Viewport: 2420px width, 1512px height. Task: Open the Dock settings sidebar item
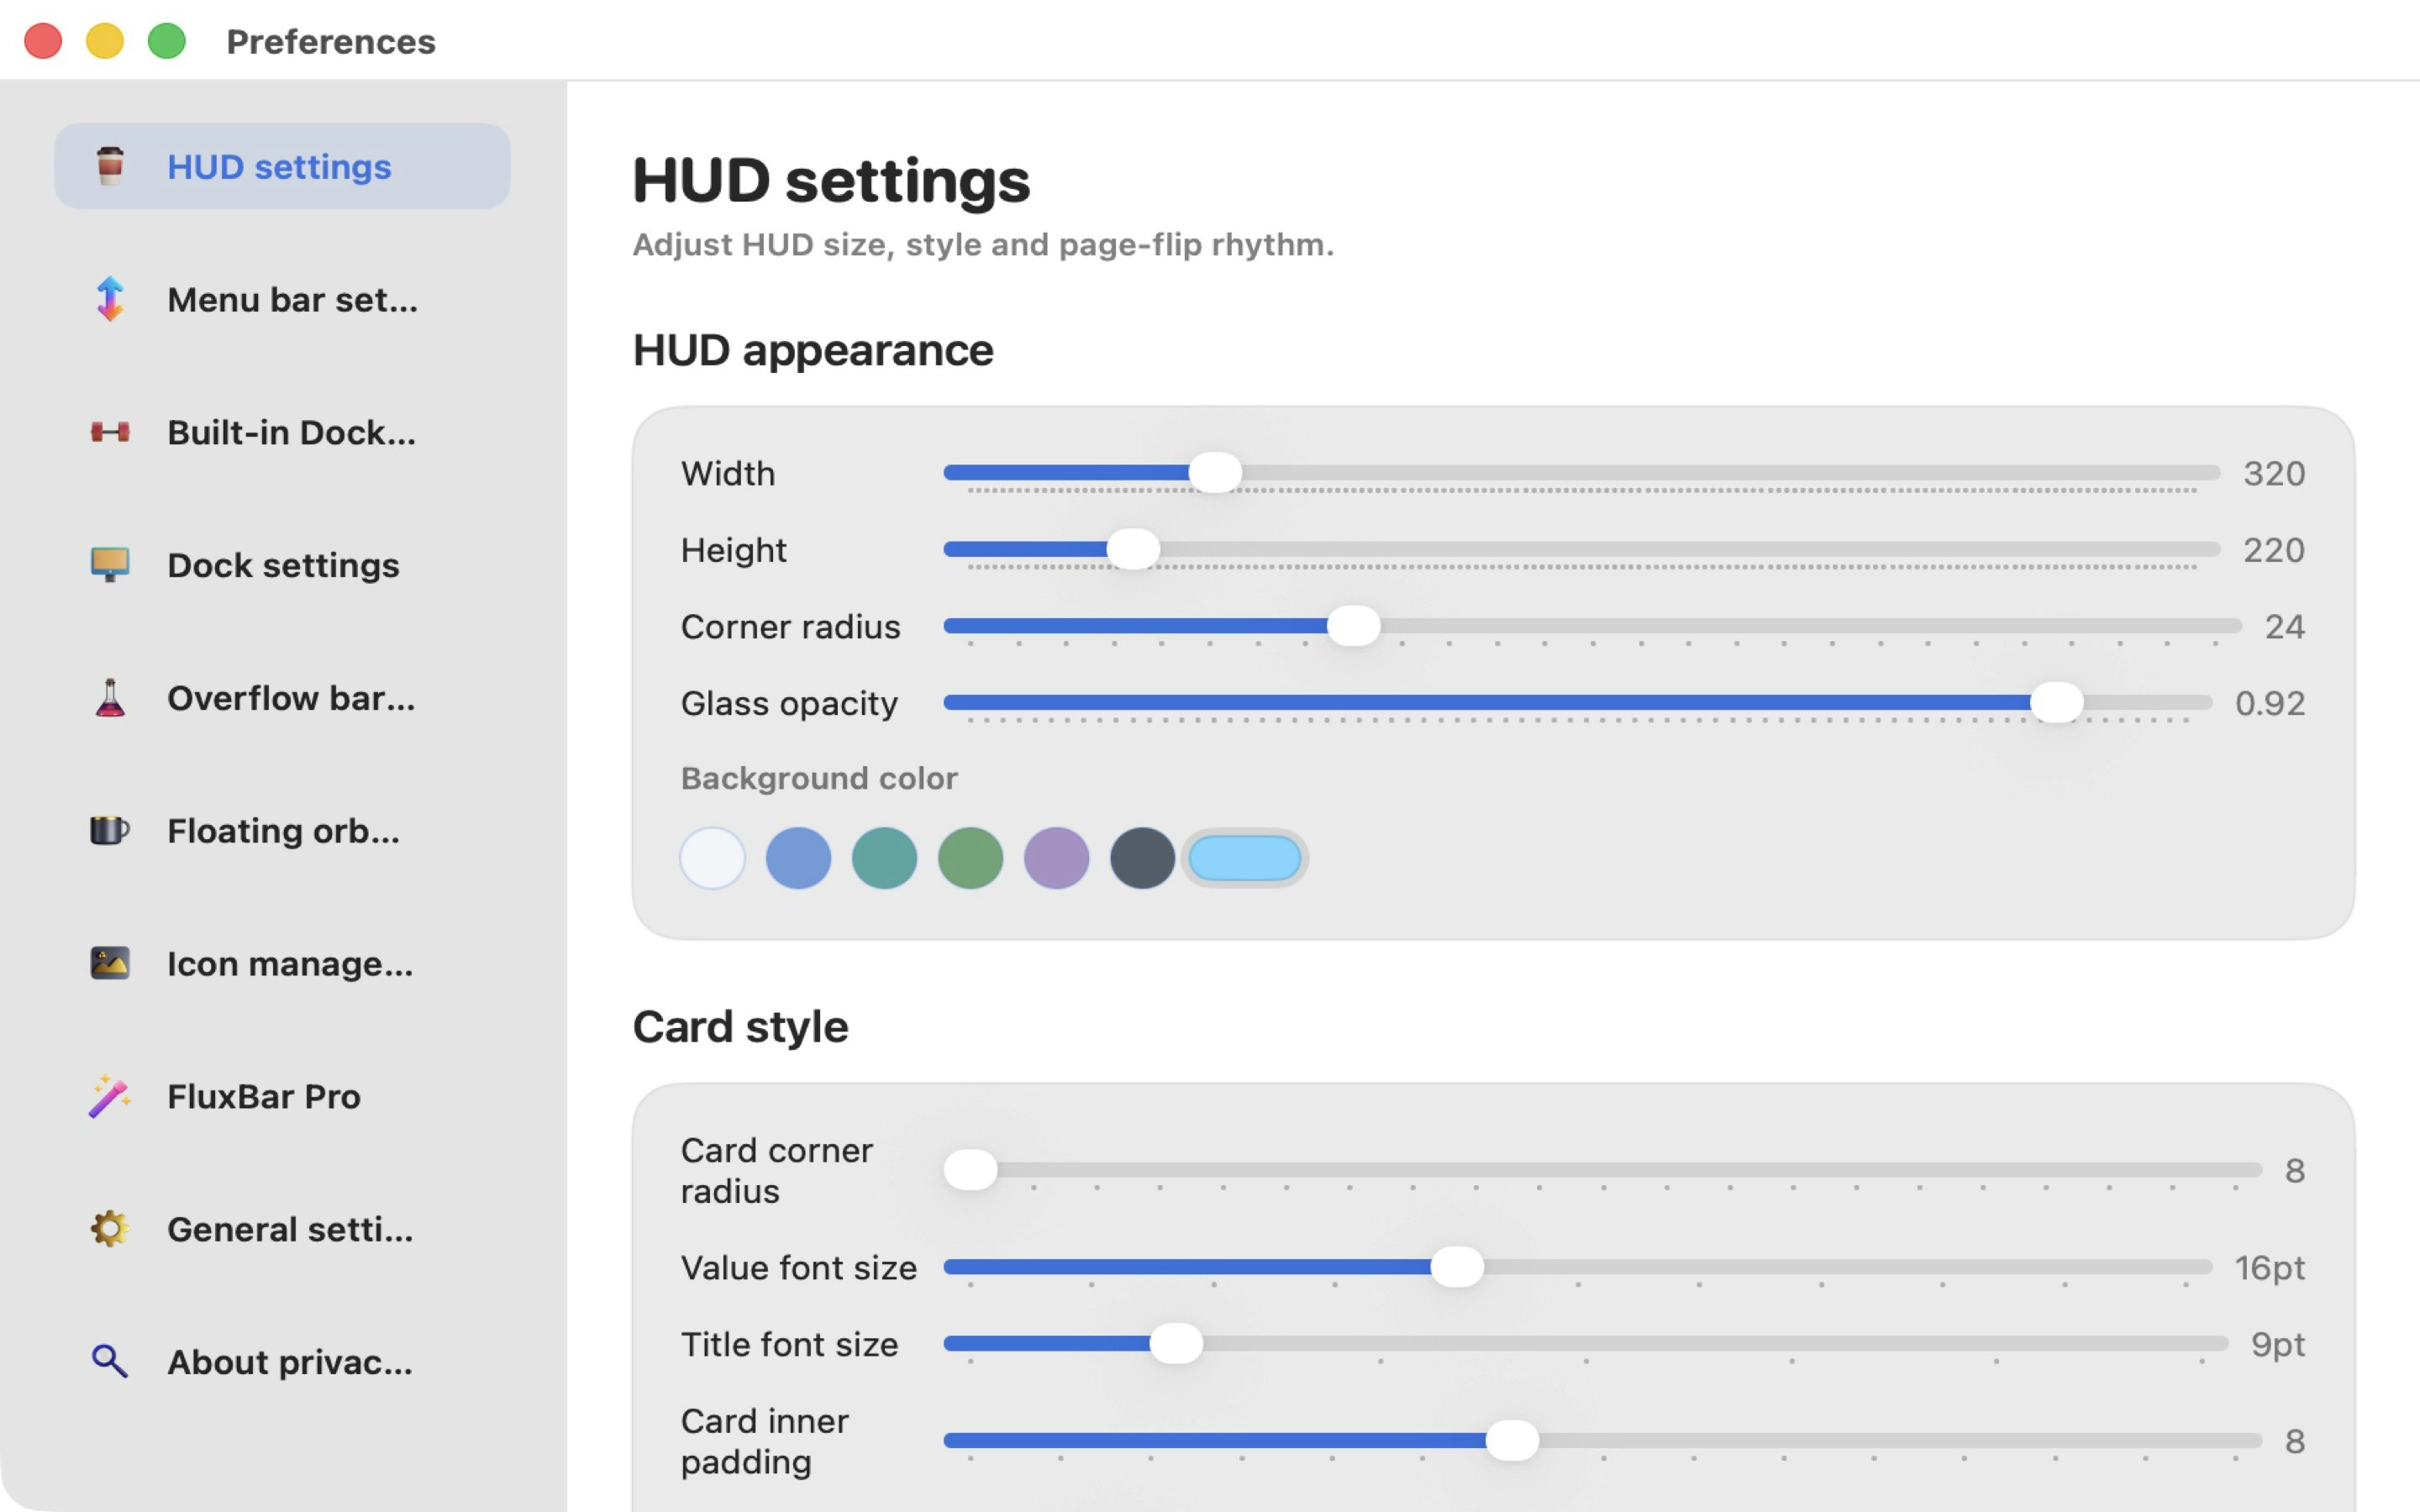point(283,565)
